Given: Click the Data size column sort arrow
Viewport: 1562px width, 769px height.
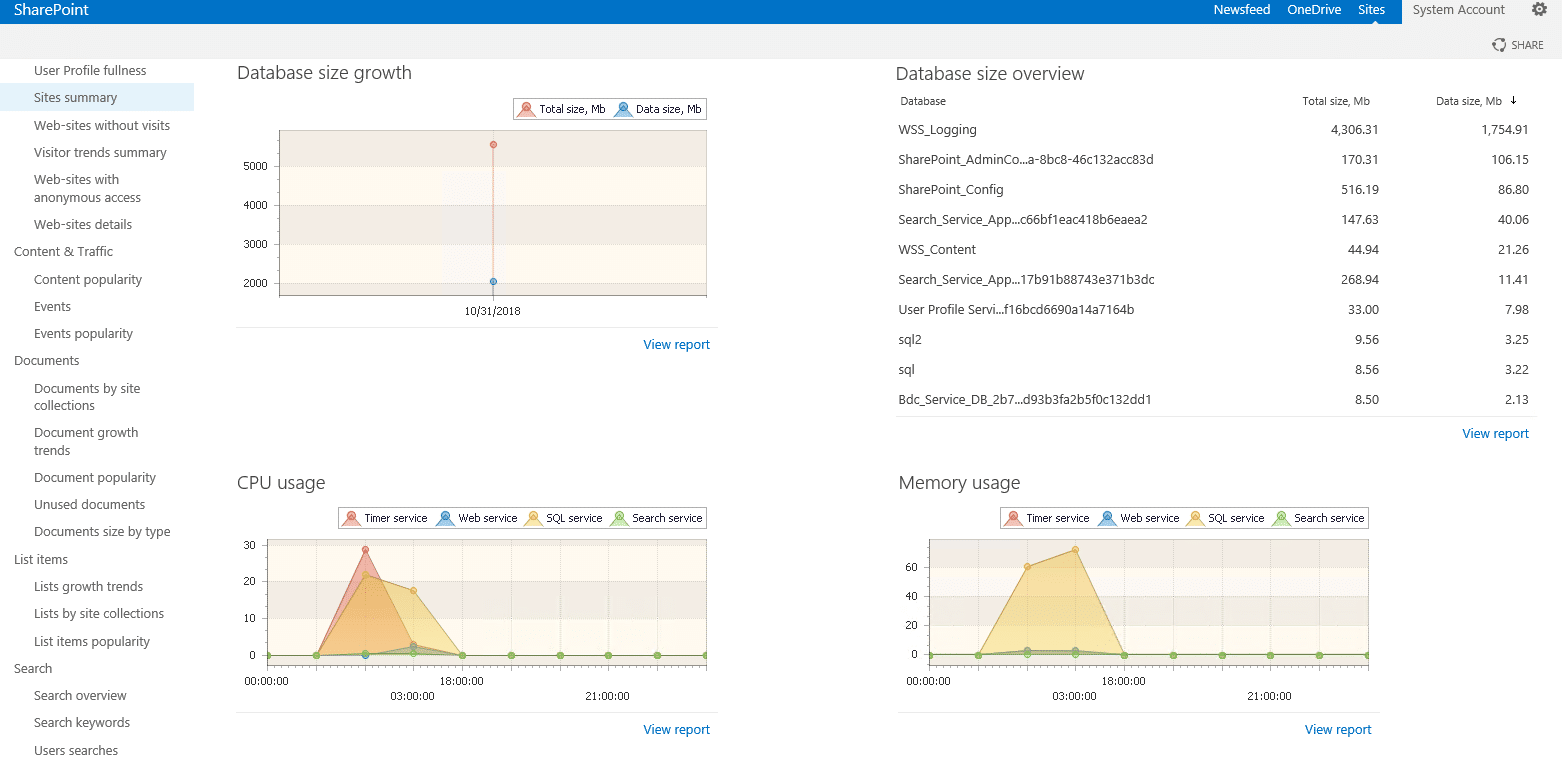Looking at the screenshot, I should (x=1514, y=100).
